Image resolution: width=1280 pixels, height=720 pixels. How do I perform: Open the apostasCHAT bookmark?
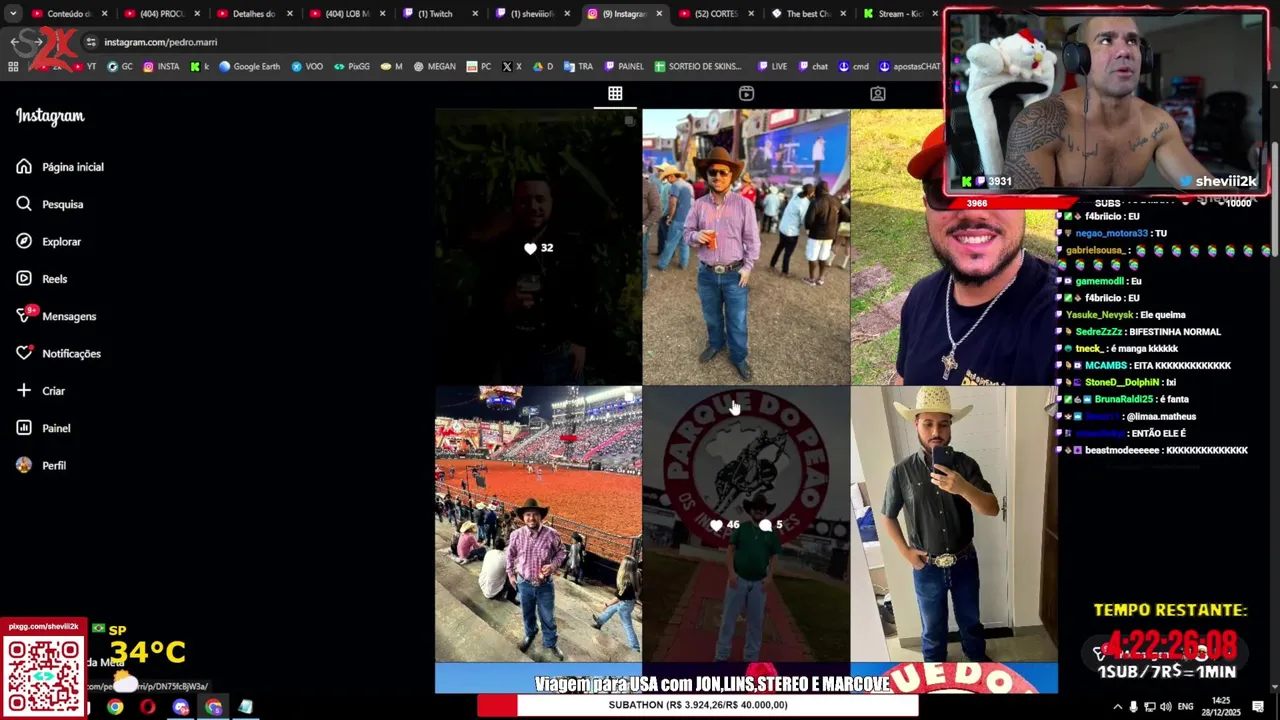pyautogui.click(x=910, y=67)
